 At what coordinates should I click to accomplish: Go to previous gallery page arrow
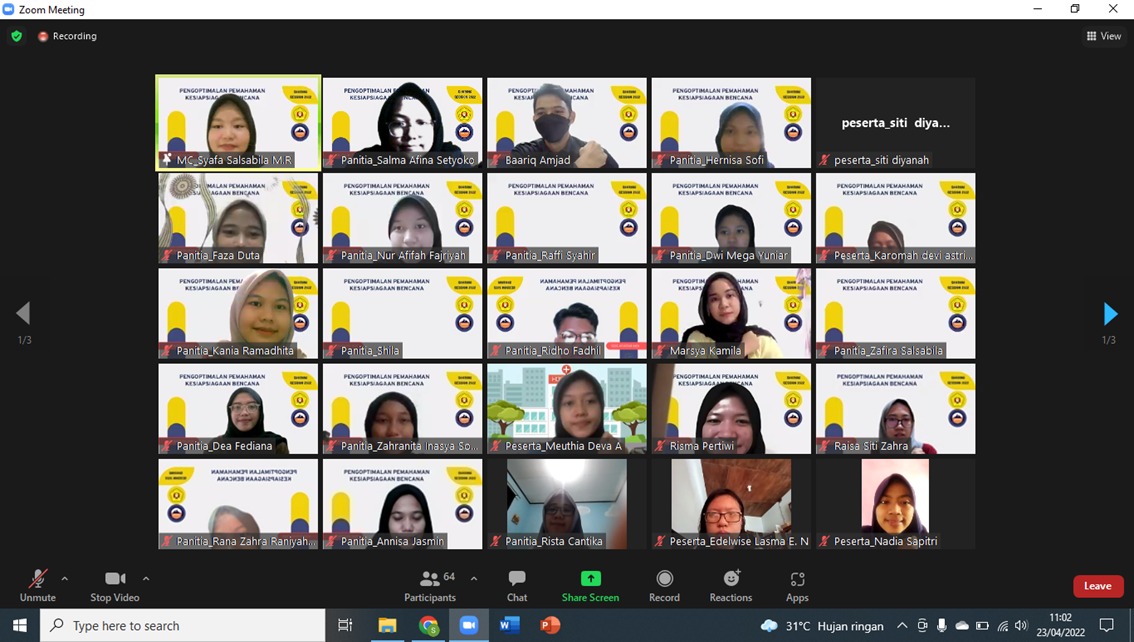[x=23, y=314]
